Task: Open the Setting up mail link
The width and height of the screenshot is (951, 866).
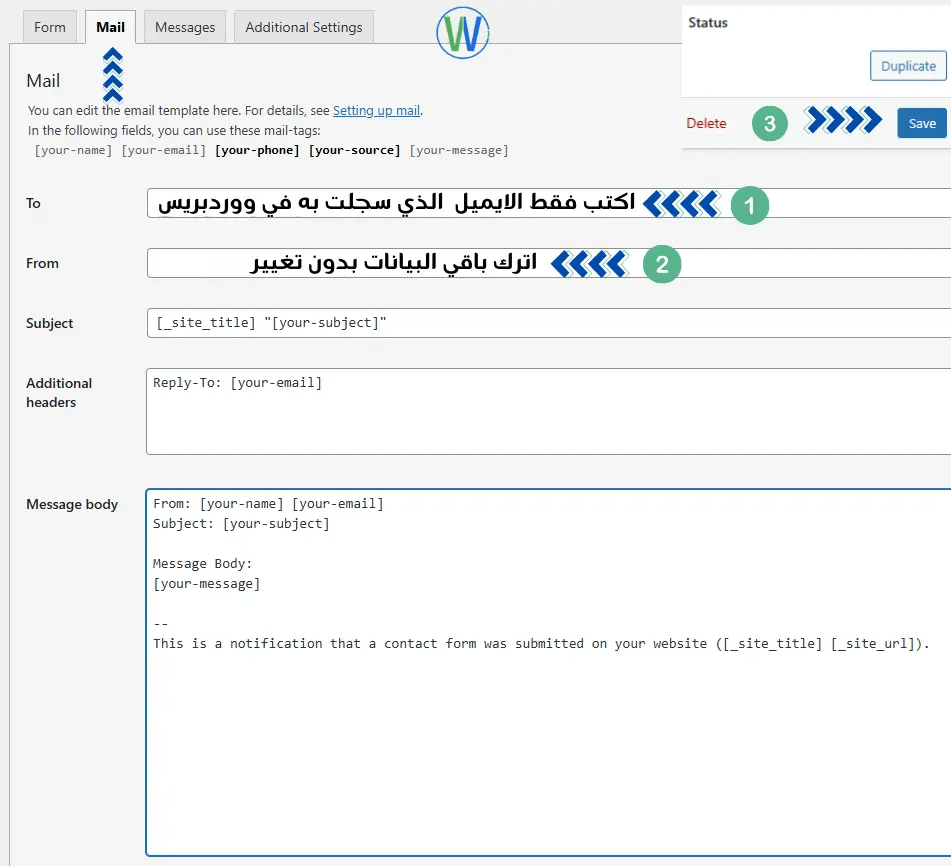Action: pos(376,111)
